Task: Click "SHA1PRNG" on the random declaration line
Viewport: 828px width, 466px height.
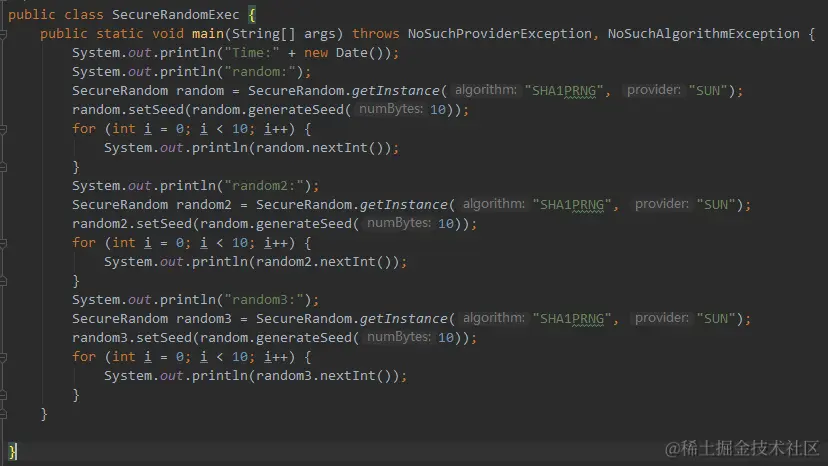Action: click(563, 91)
